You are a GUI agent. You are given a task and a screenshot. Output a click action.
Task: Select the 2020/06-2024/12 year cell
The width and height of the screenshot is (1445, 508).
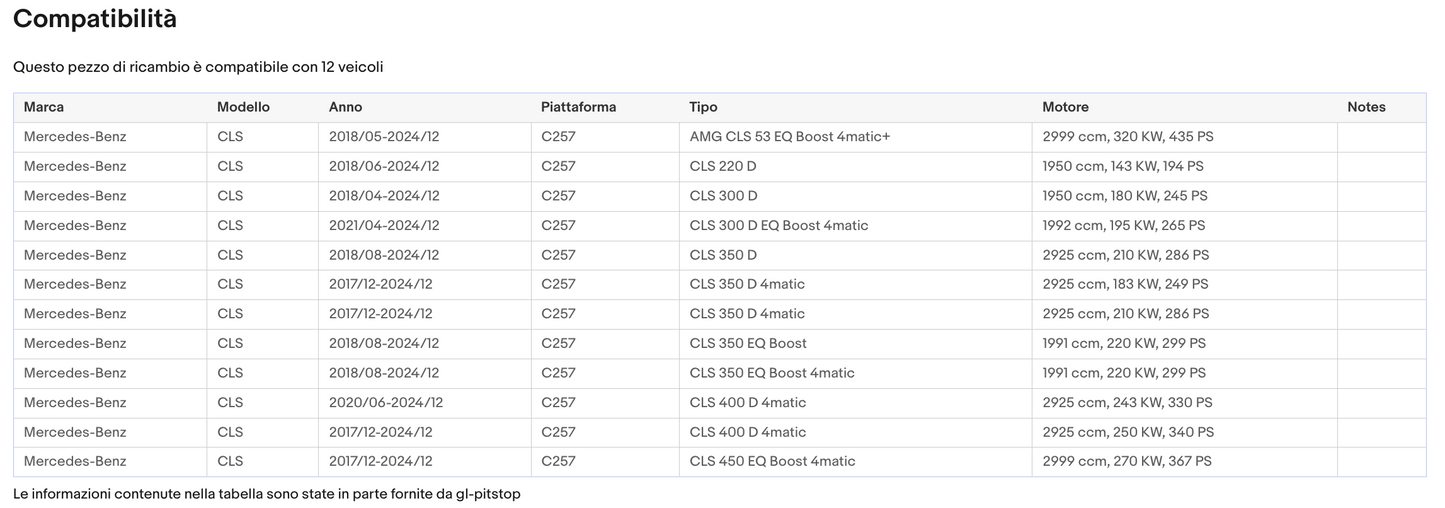click(x=385, y=402)
